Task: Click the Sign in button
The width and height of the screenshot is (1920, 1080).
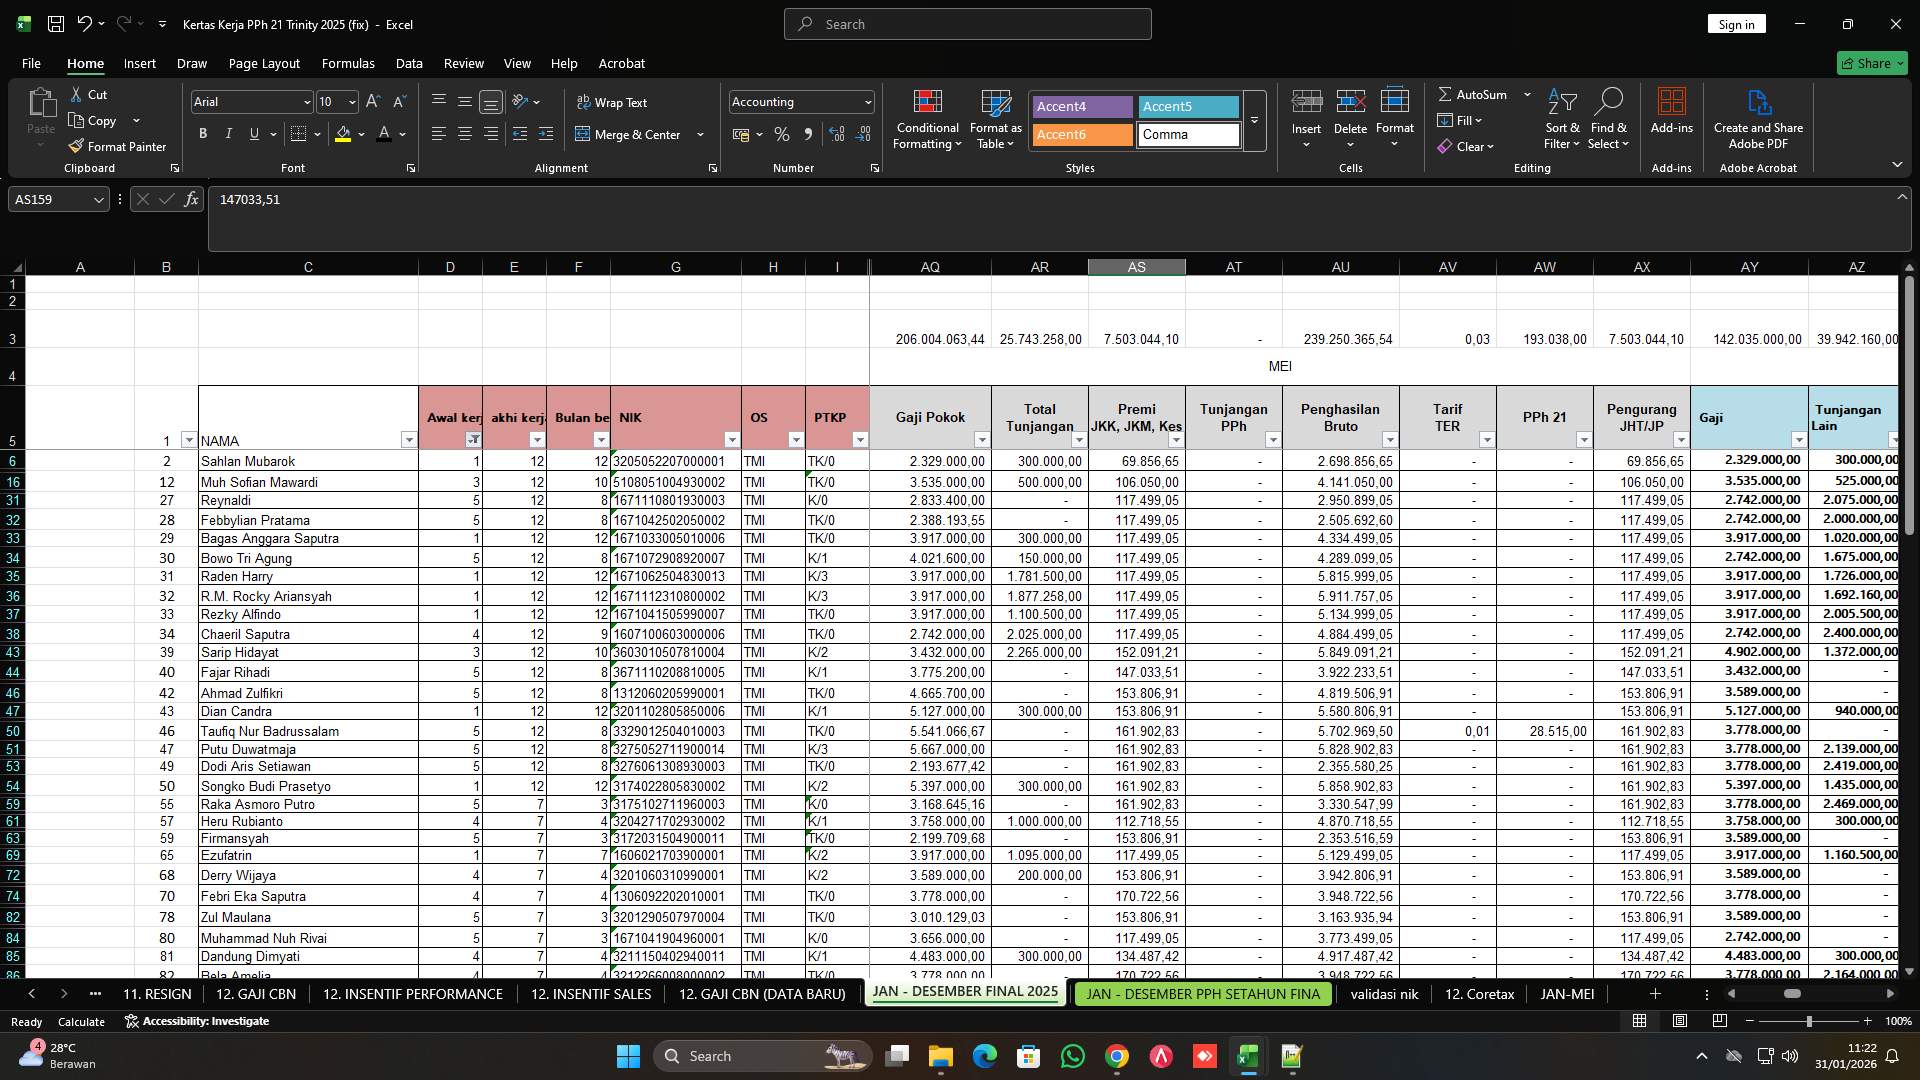Action: pyautogui.click(x=1736, y=23)
